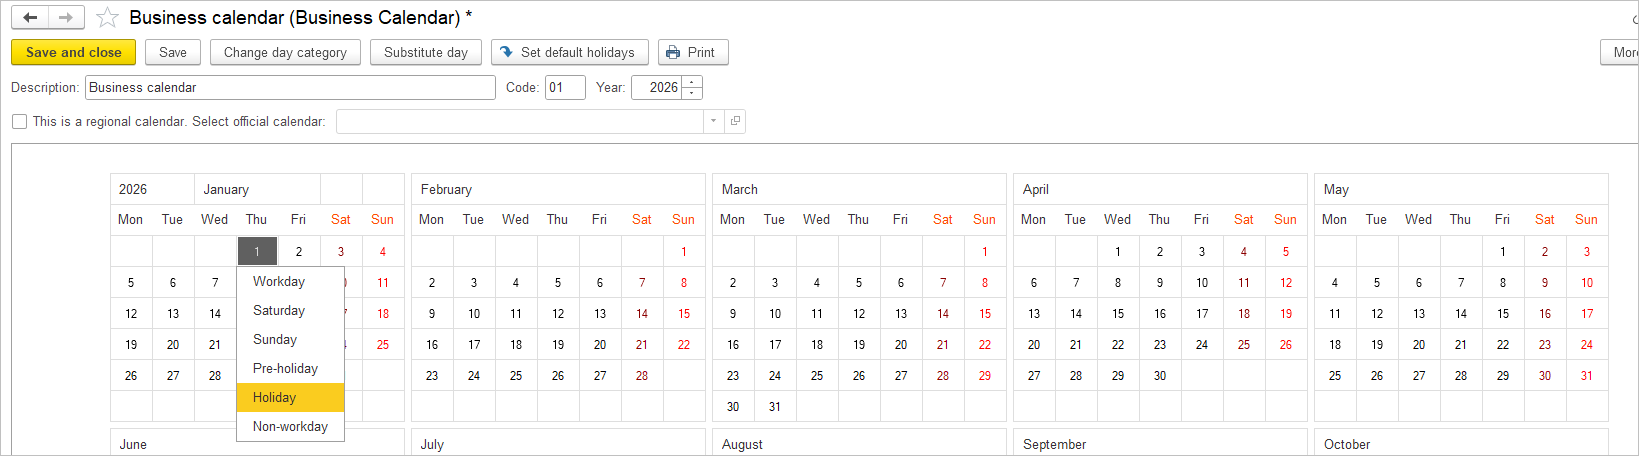Click the Description input field
This screenshot has height=456, width=1639.
(x=290, y=87)
